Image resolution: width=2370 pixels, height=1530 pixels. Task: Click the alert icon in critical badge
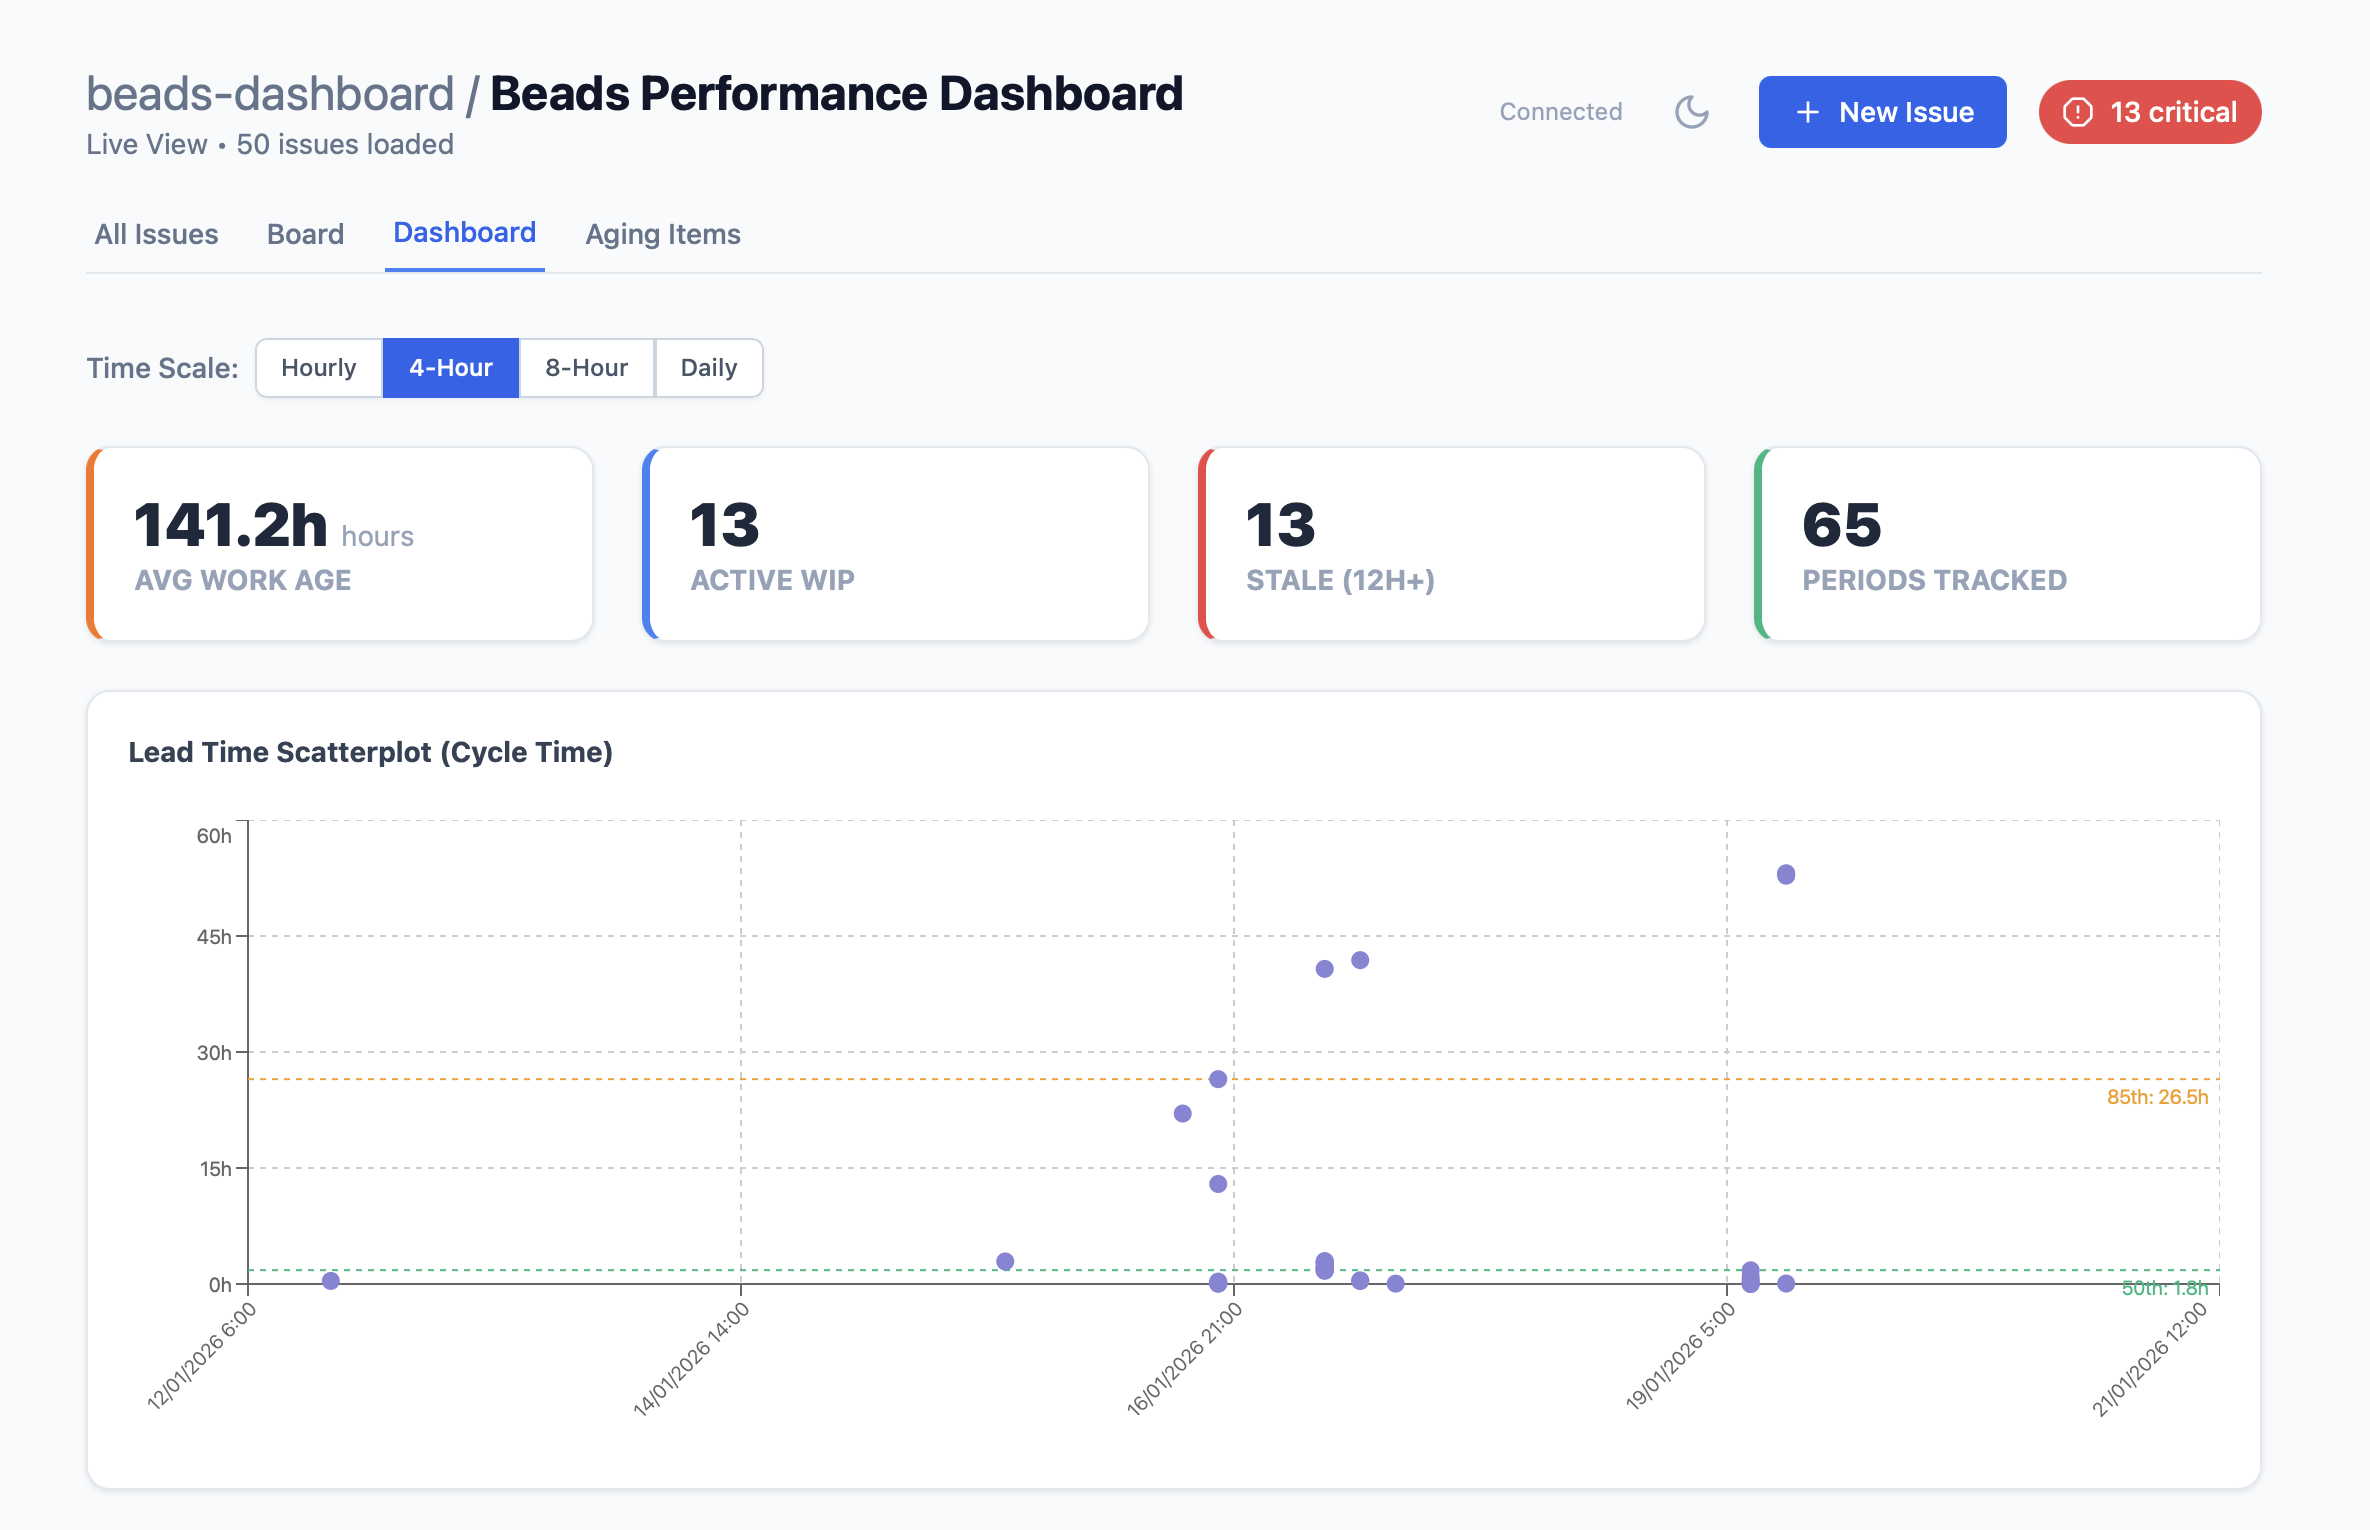coord(2078,112)
